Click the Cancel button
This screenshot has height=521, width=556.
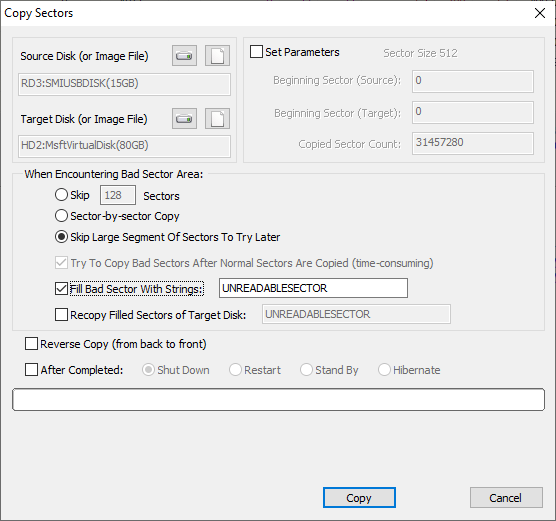pyautogui.click(x=506, y=498)
